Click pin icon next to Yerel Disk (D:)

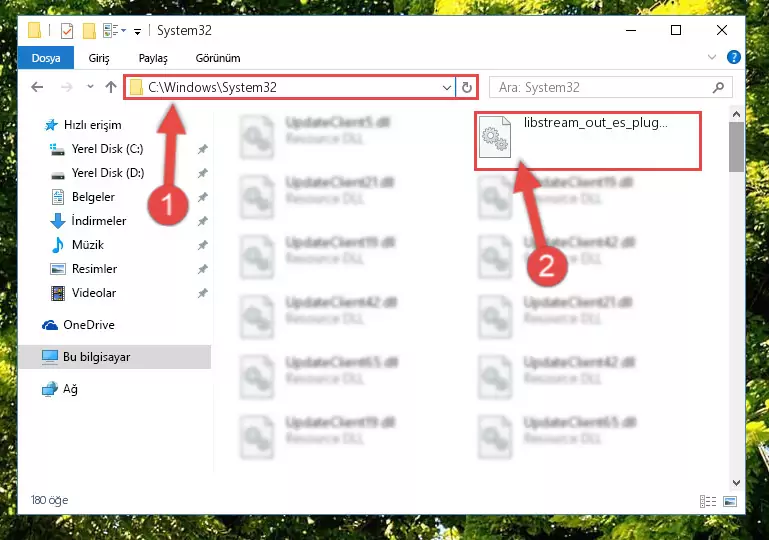point(202,173)
